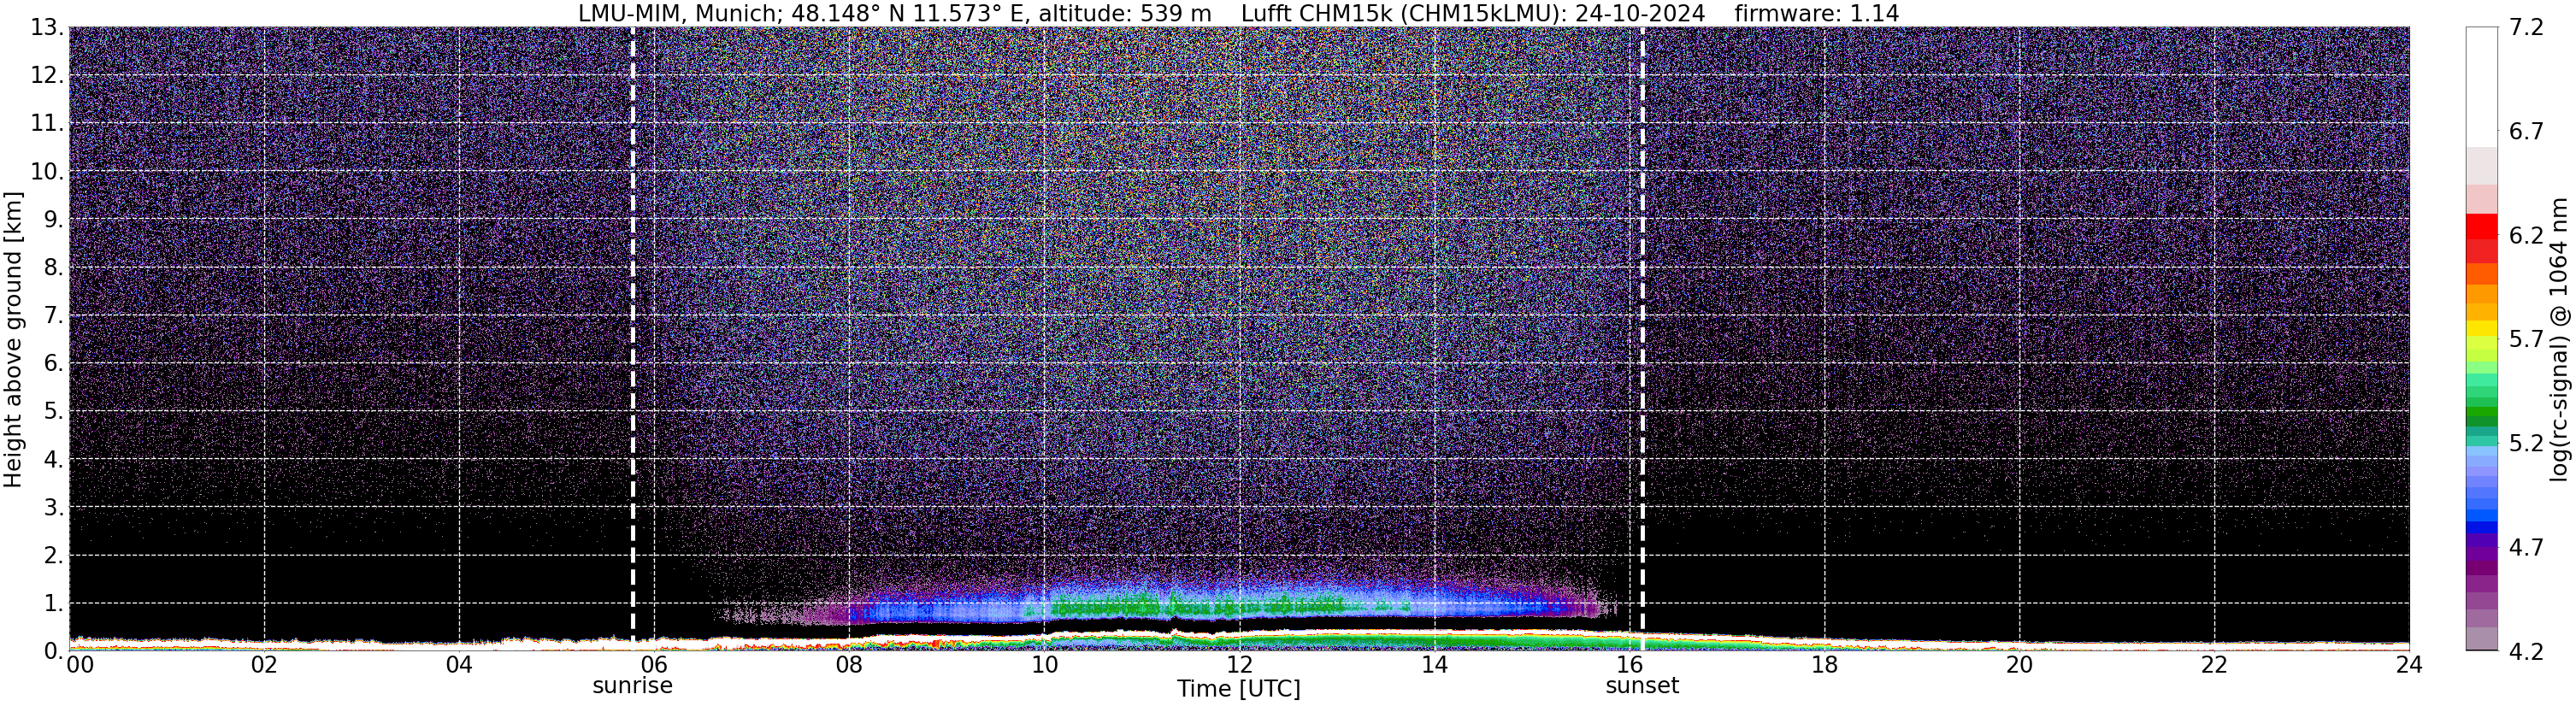Image resolution: width=2576 pixels, height=706 pixels.
Task: Click the height axis tick label 10
Action: pyautogui.click(x=48, y=172)
